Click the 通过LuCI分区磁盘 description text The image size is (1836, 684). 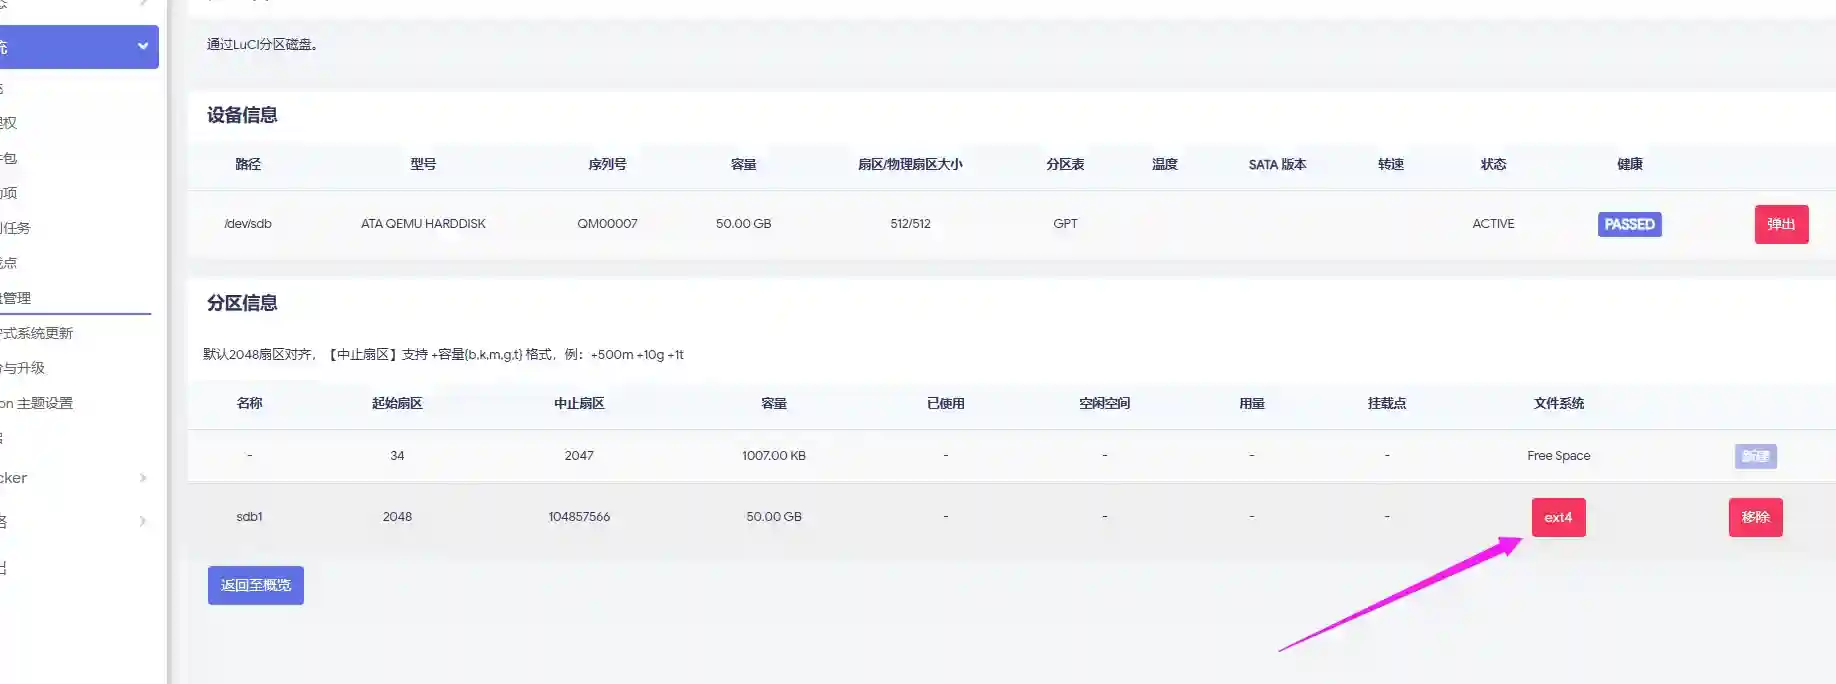point(262,44)
